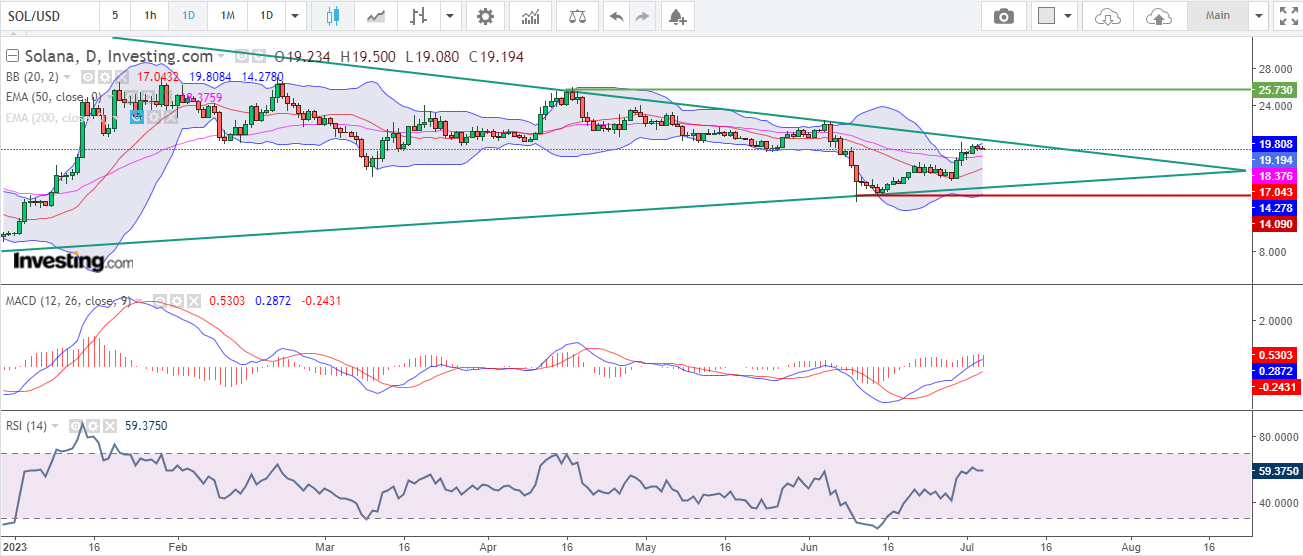Click the 25.730 green price label

point(1276,89)
